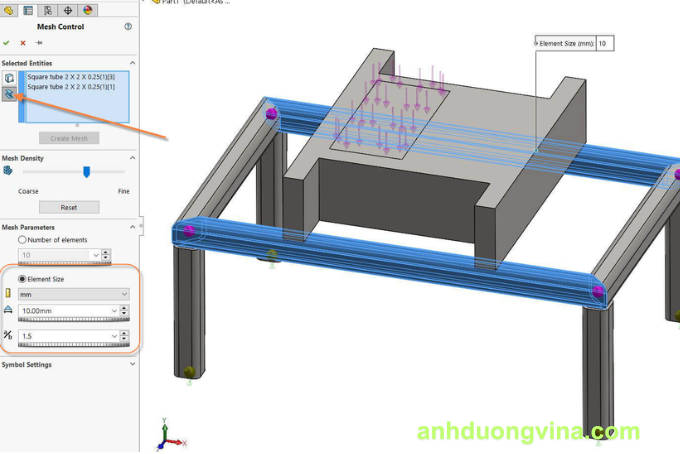Open the 10.00mm element size dropdown

click(113, 311)
